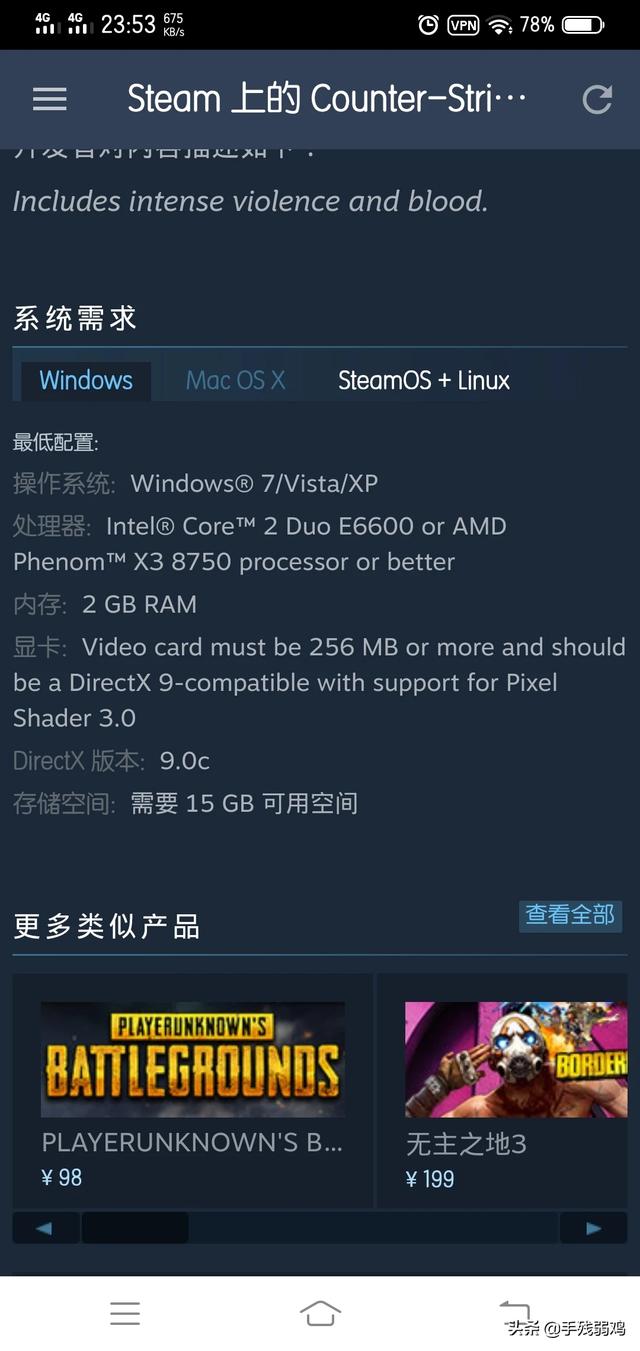Tap the alarm clock status icon

428,25
